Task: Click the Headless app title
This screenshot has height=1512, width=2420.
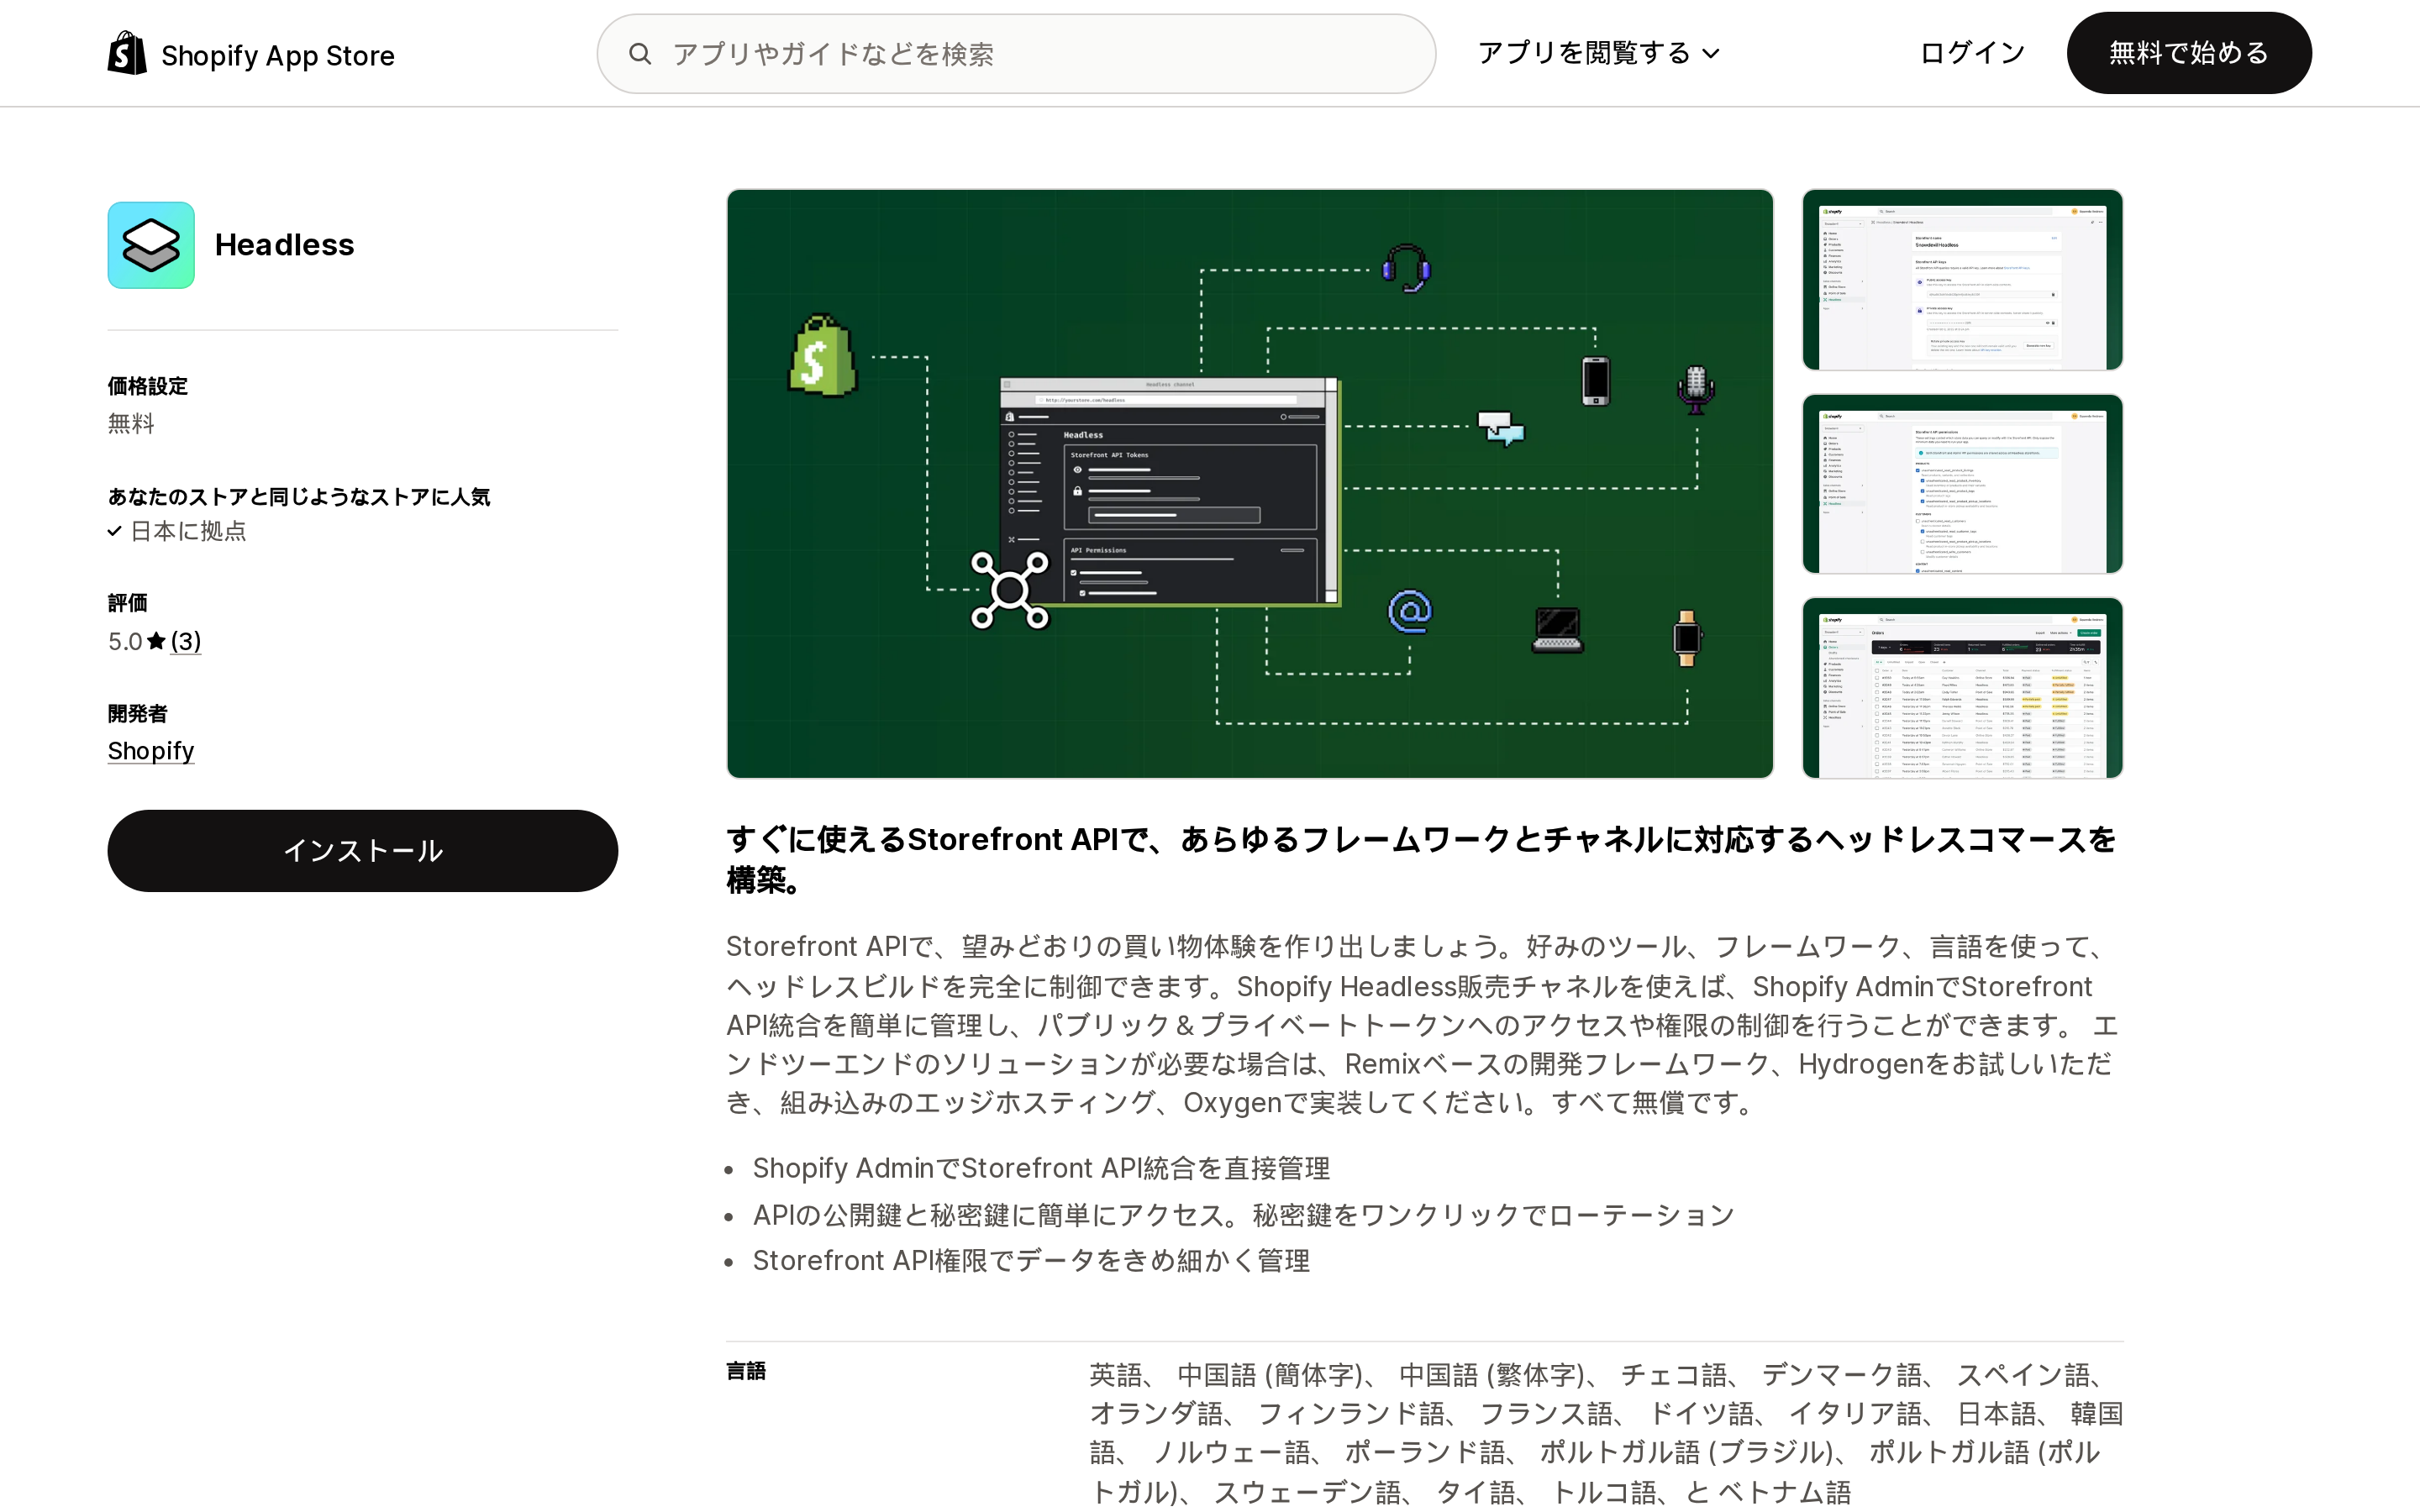Action: coord(284,245)
